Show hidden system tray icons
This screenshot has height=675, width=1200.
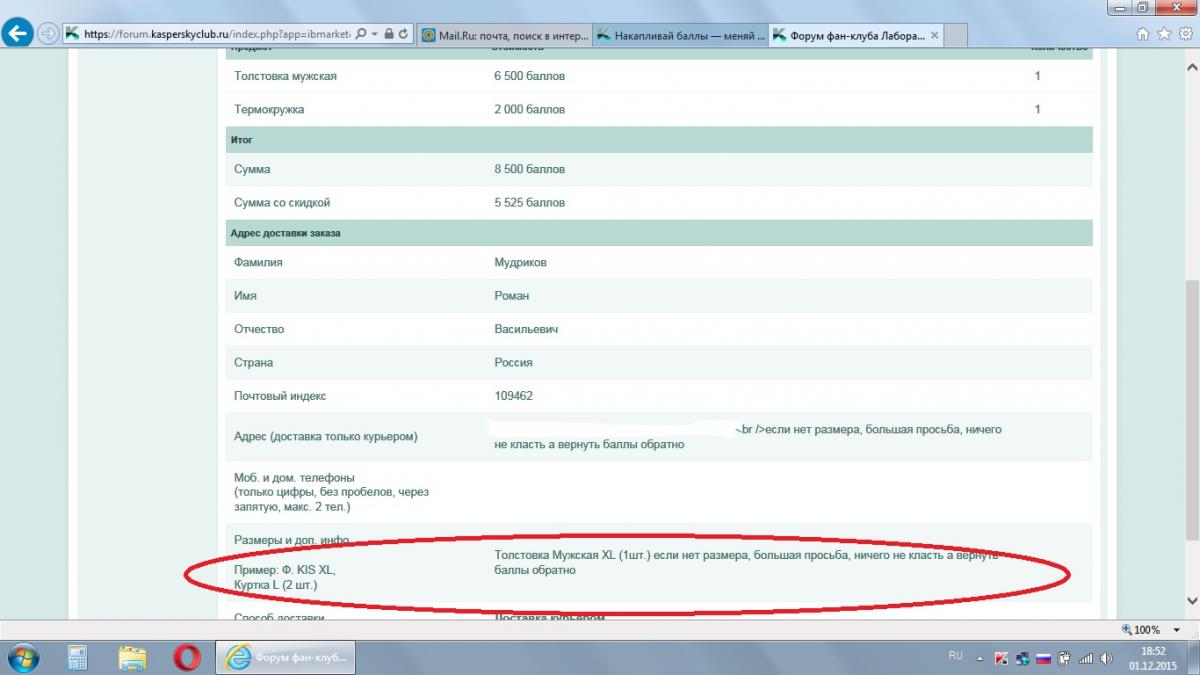[981, 657]
